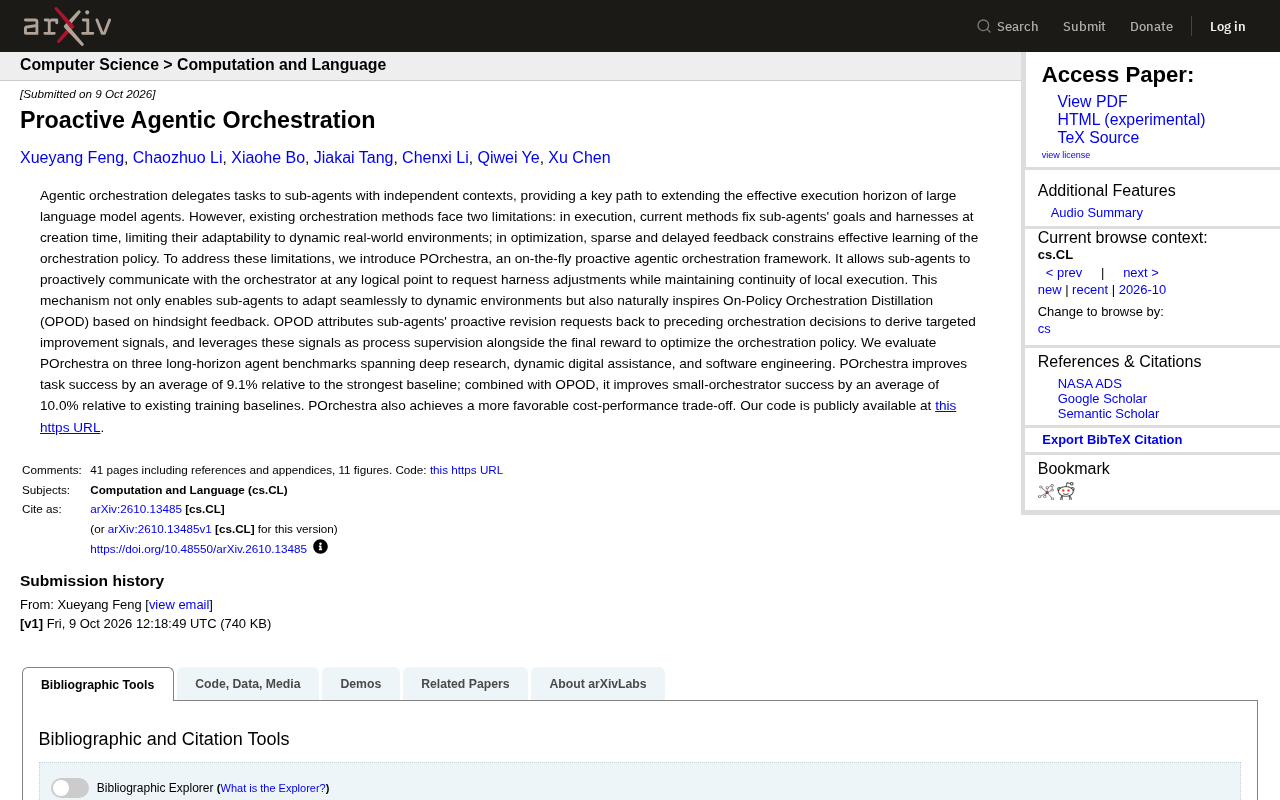The width and height of the screenshot is (1280, 800).
Task: Go to the next paper via next >
Action: coord(1141,273)
